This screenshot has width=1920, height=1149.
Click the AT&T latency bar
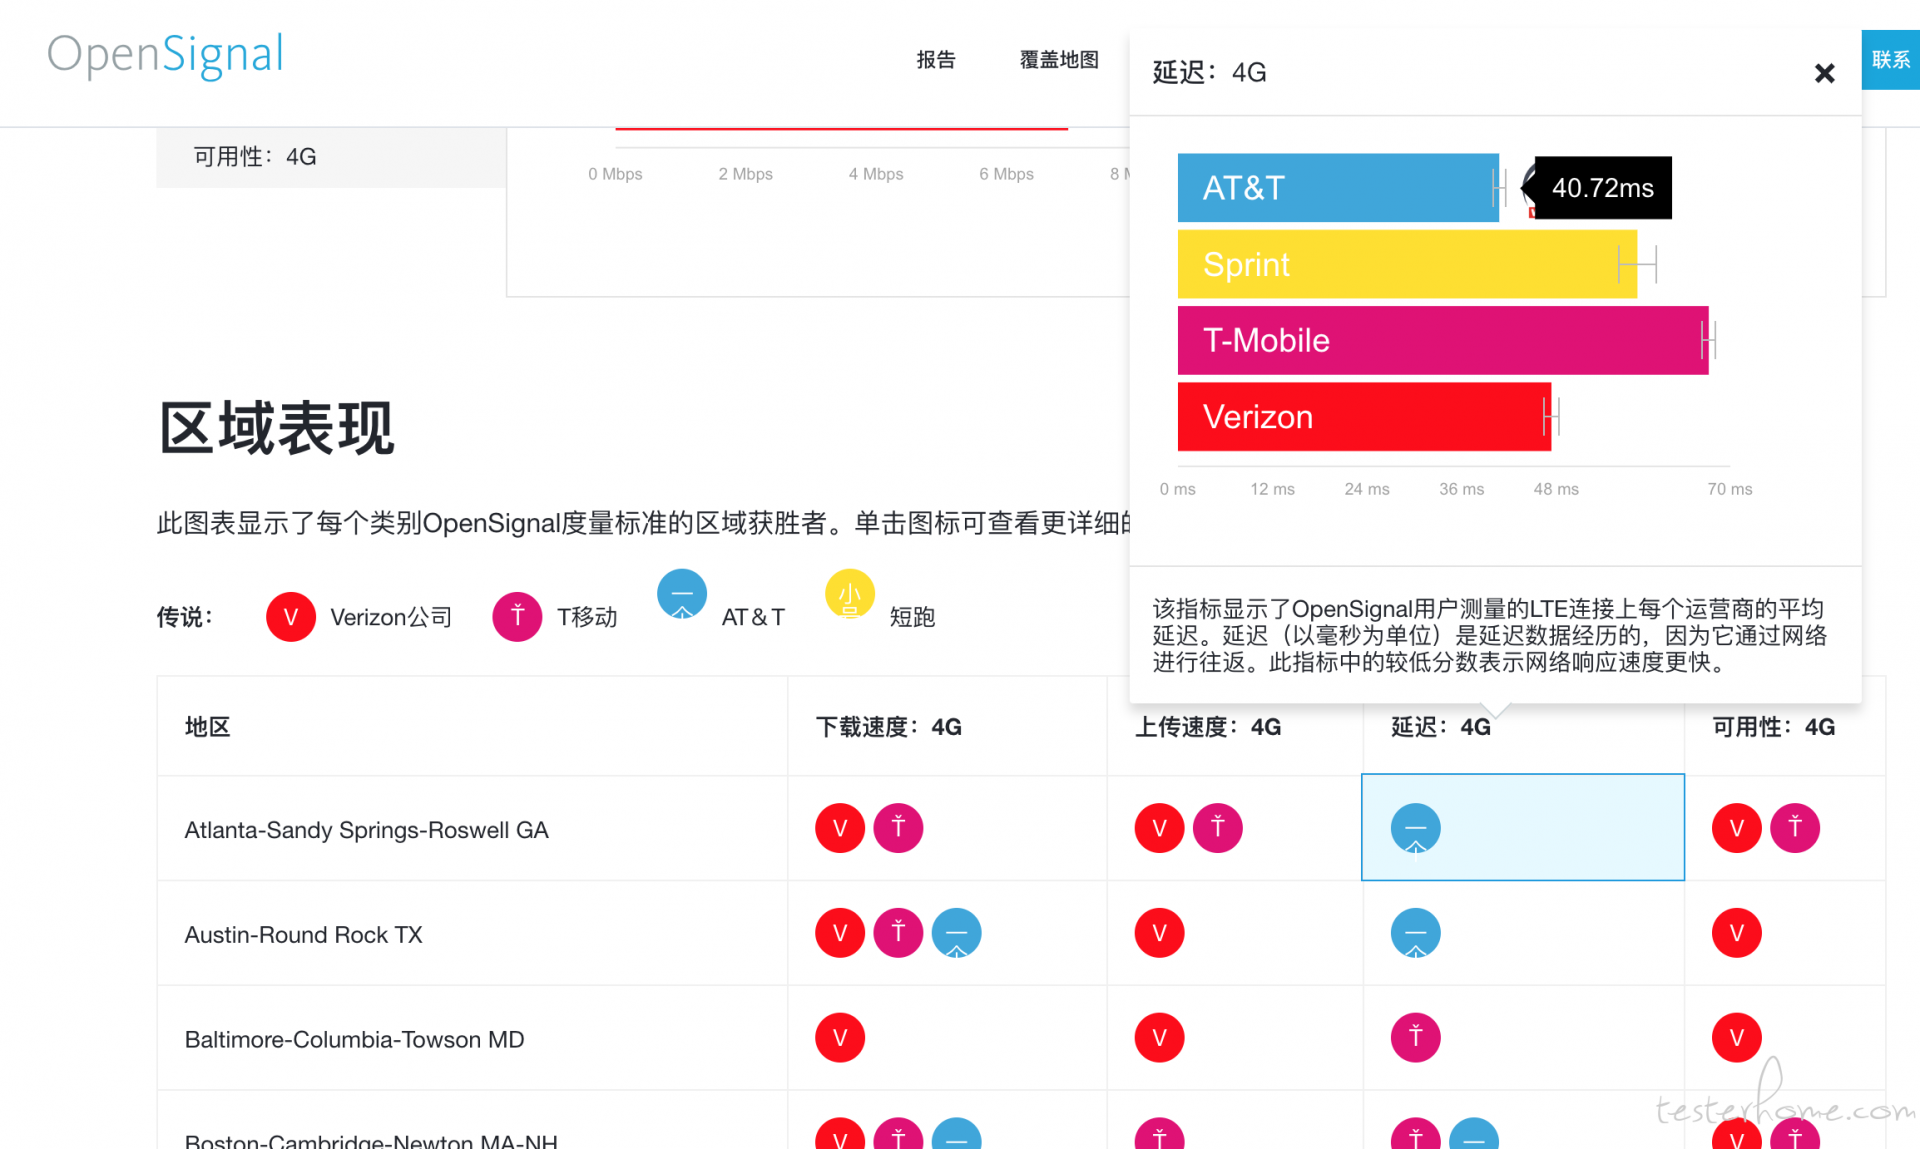pyautogui.click(x=1338, y=188)
